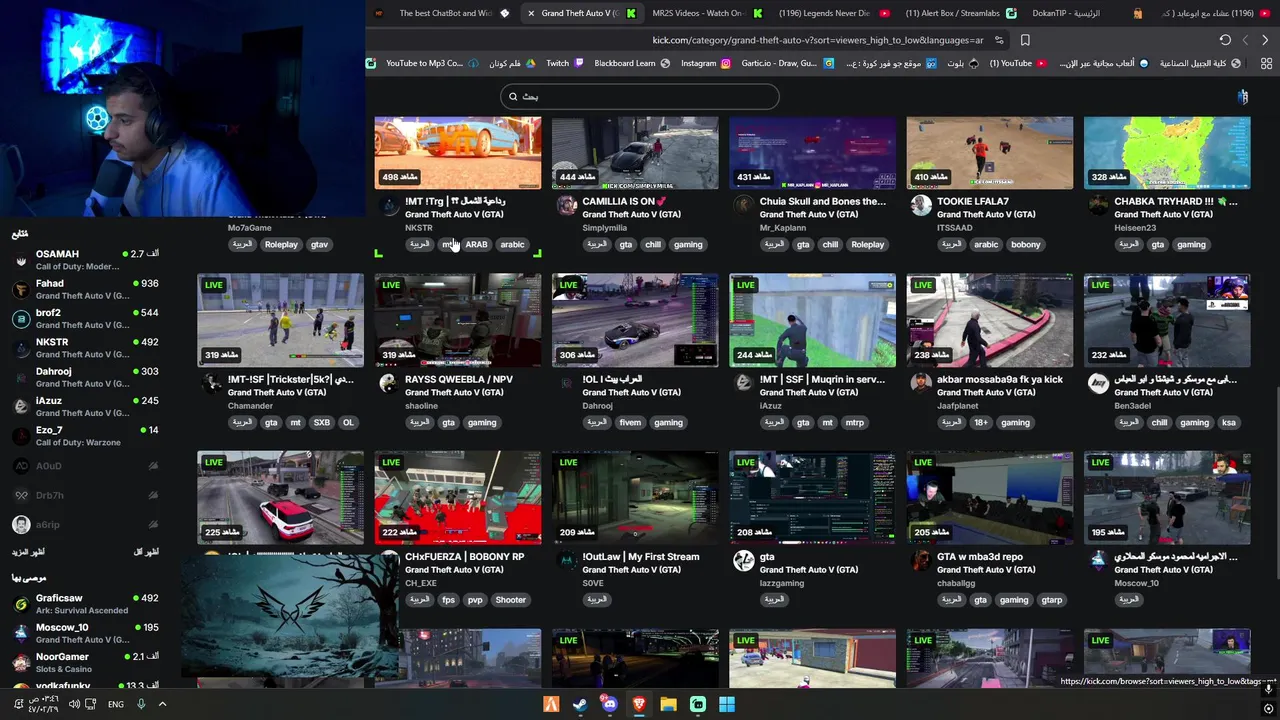Viewport: 1280px width, 720px height.
Task: Open Dahrooj channel in sidebar
Action: point(85,377)
